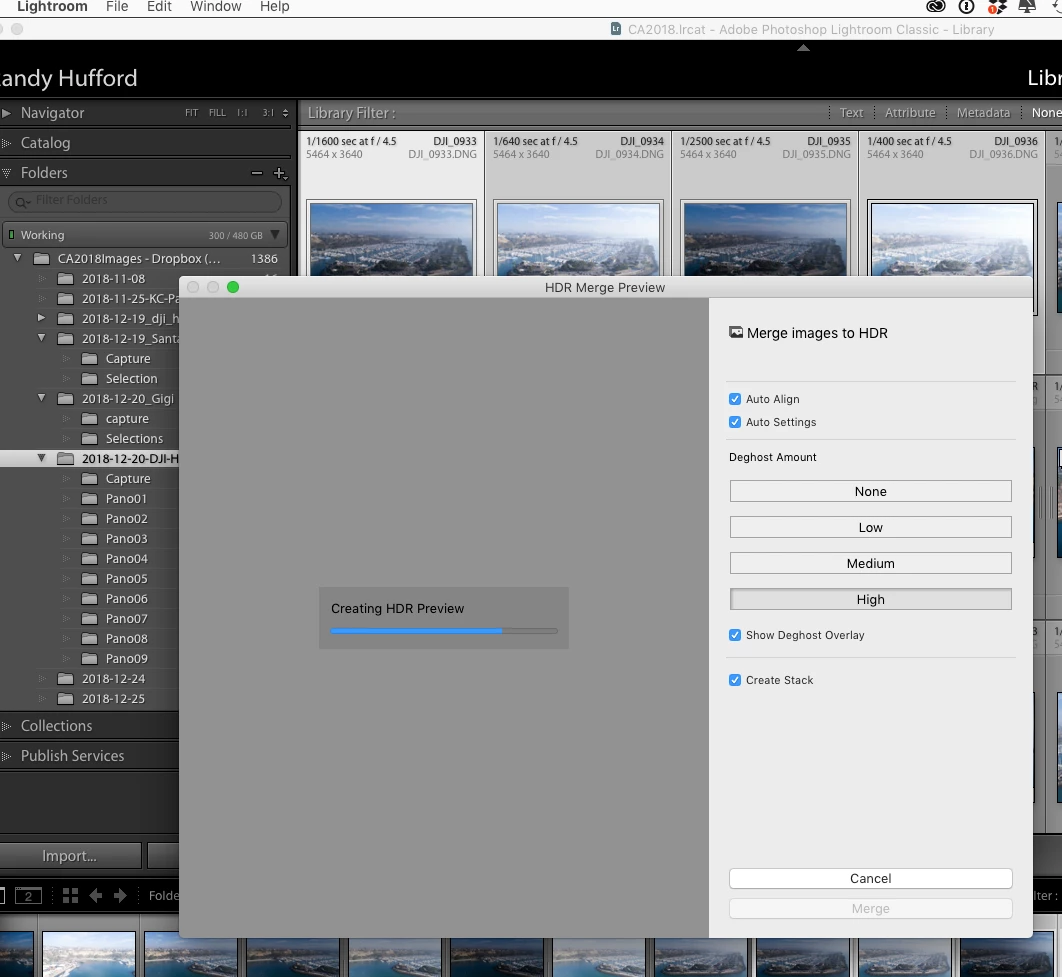The width and height of the screenshot is (1062, 977).
Task: Set Deghost Amount to Medium
Action: click(870, 563)
